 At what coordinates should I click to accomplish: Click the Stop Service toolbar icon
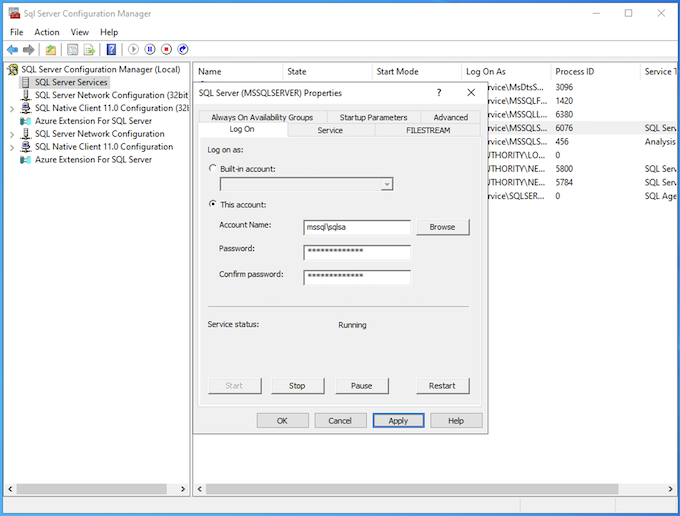[167, 49]
